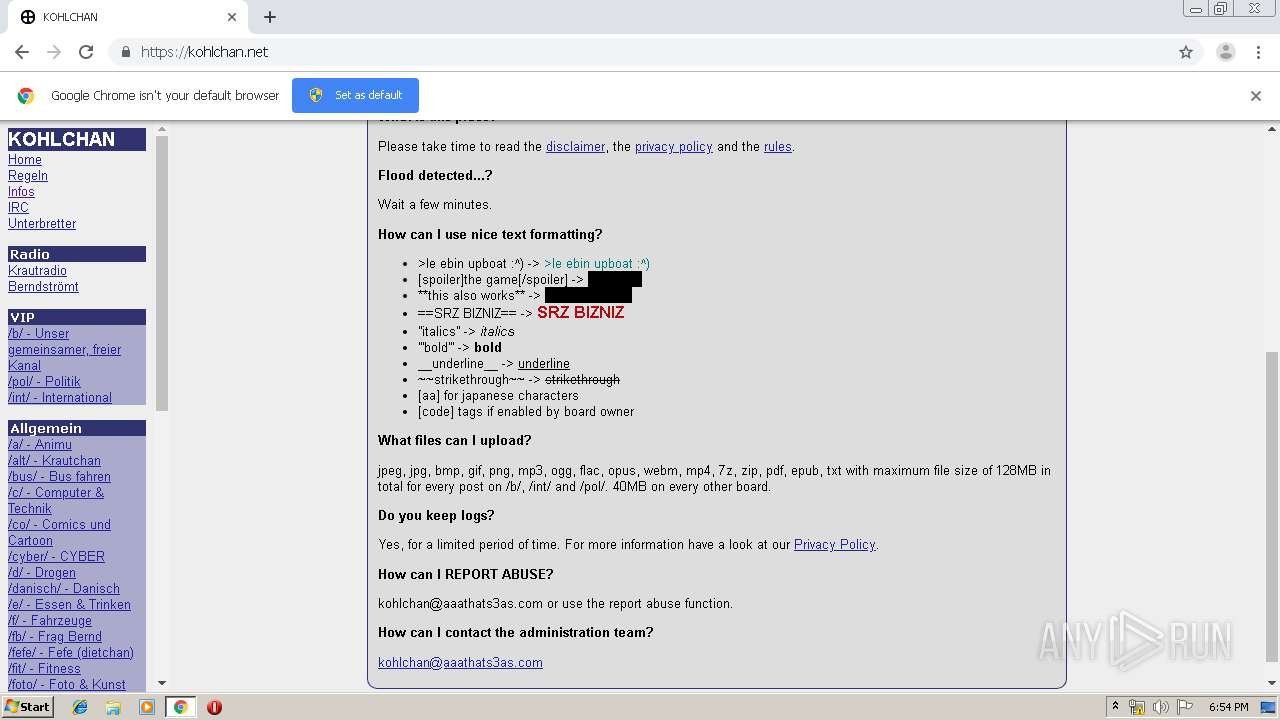The height and width of the screenshot is (720, 1280).
Task: Open the /a/ - Animu board
Action: tap(40, 444)
